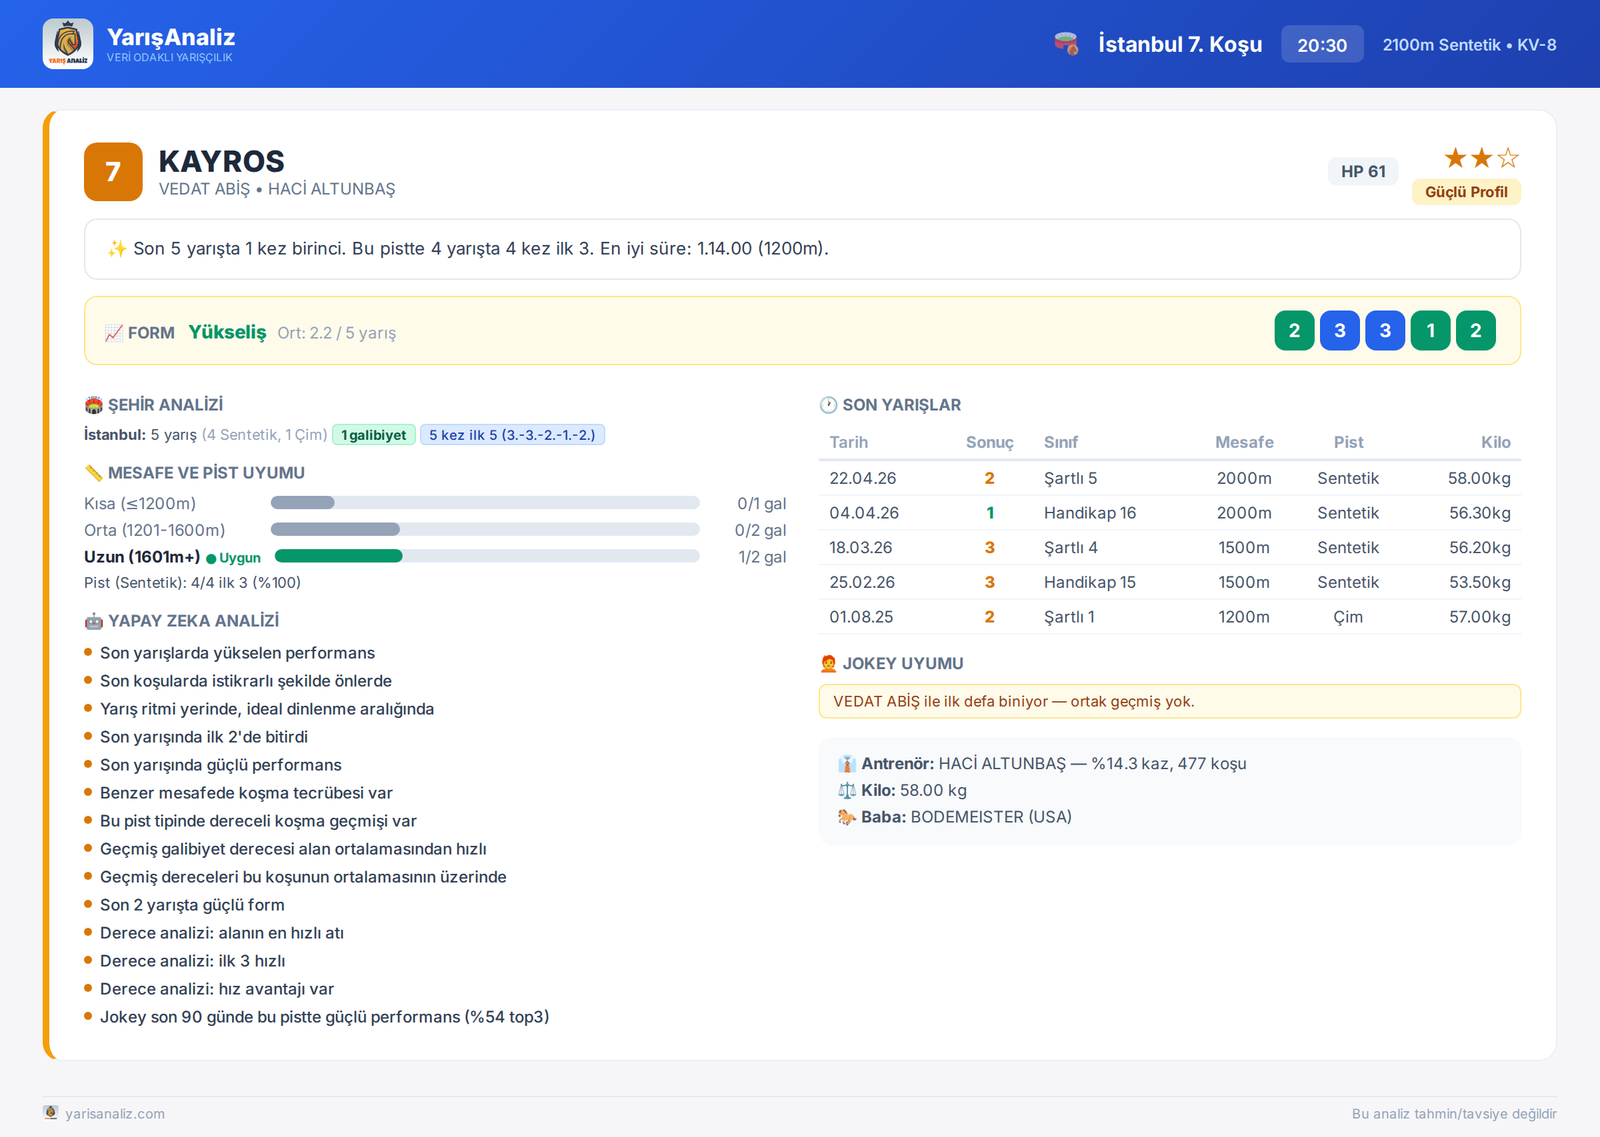Viewport: 1600px width, 1137px height.
Task: Click the Şartlı 1 class cell
Action: pyautogui.click(x=1069, y=617)
